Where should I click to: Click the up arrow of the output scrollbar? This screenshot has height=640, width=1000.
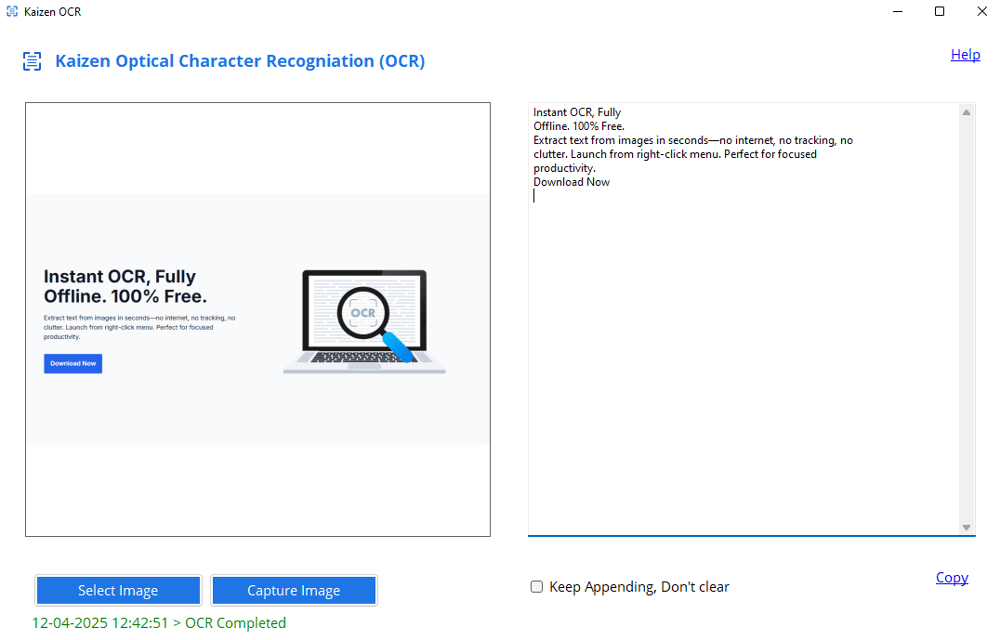tap(966, 112)
